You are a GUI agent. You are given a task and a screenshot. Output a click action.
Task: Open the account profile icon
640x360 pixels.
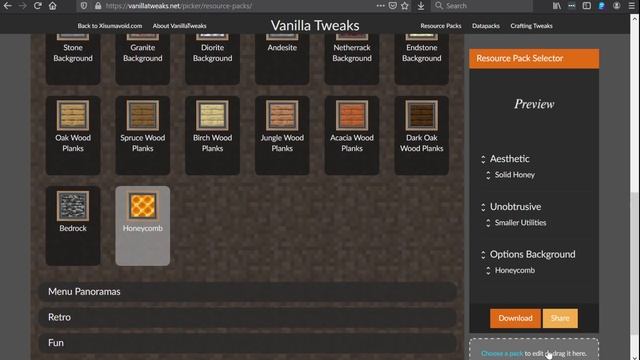[x=617, y=6]
